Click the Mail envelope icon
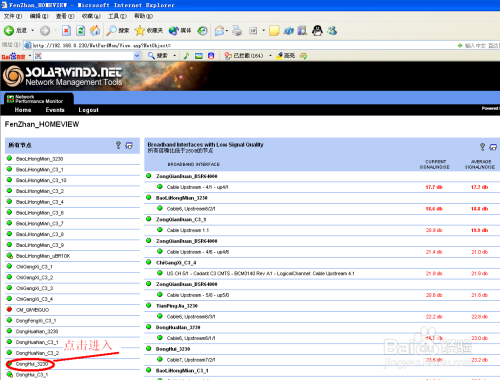The height and width of the screenshot is (380, 500). (x=219, y=31)
